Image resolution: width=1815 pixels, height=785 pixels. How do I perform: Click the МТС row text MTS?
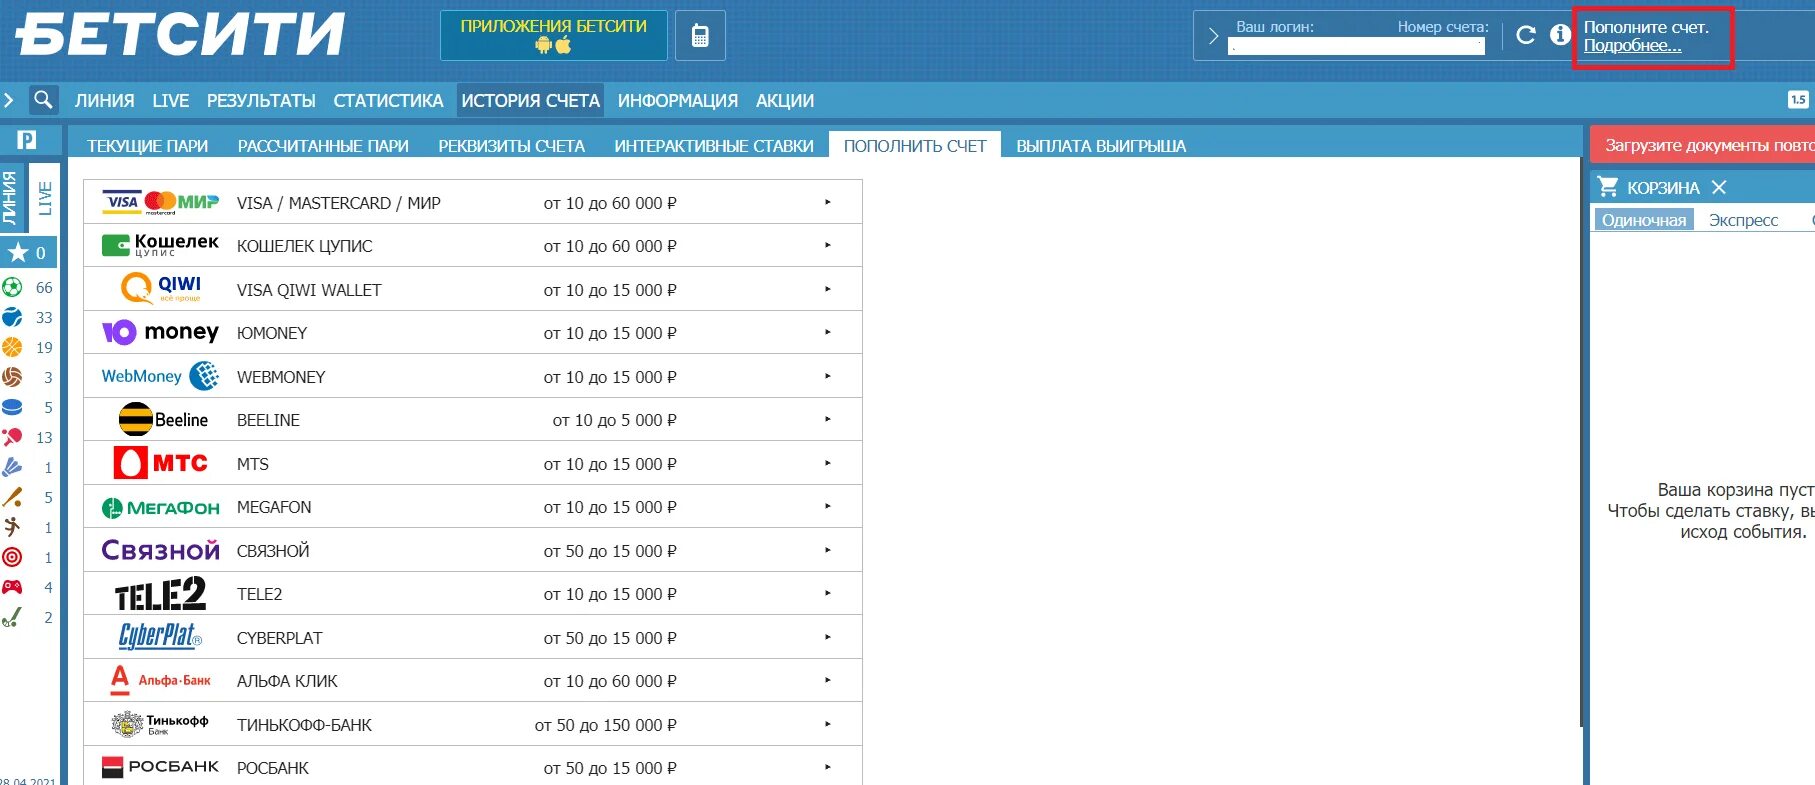253,464
